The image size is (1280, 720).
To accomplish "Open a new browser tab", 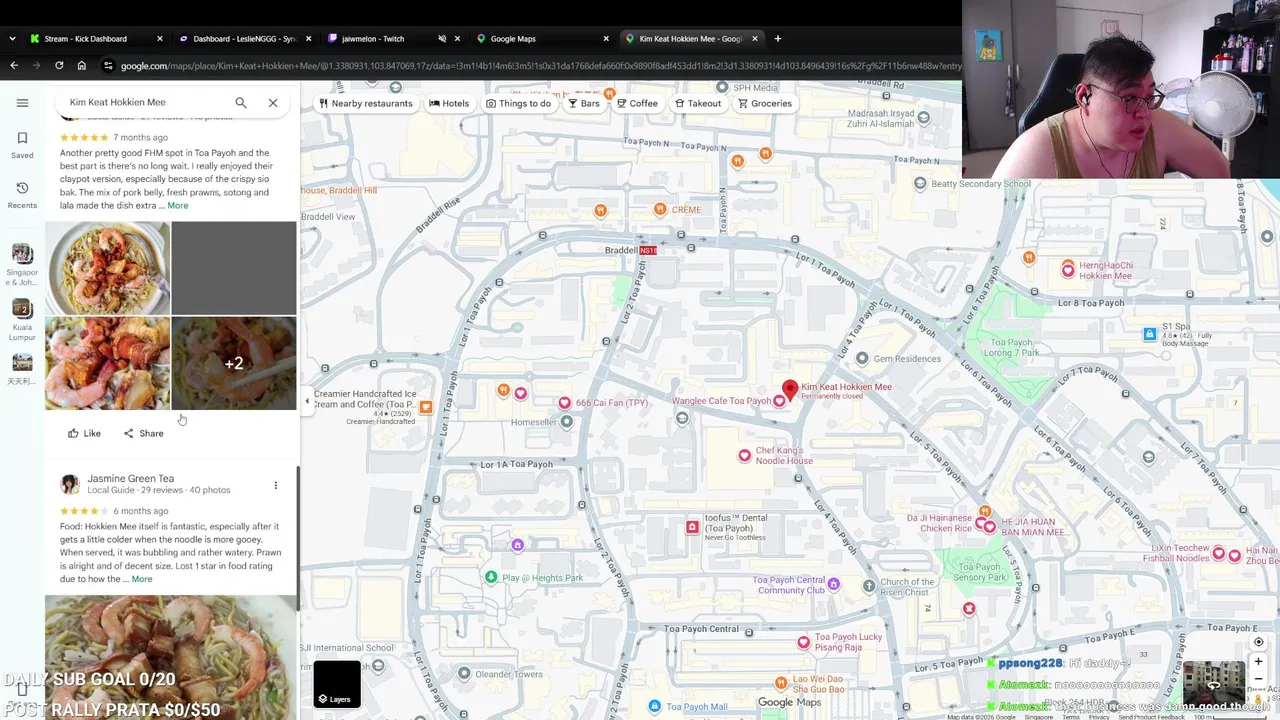I will click(778, 39).
